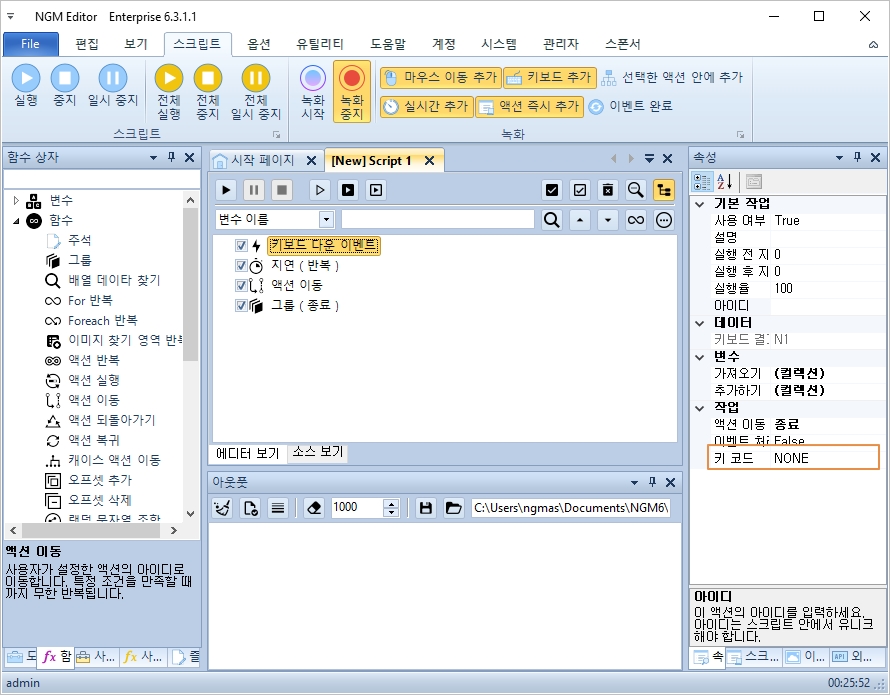Viewport: 890px width, 695px height.
Task: Toggle 키보드 추가 option
Action: tap(549, 77)
